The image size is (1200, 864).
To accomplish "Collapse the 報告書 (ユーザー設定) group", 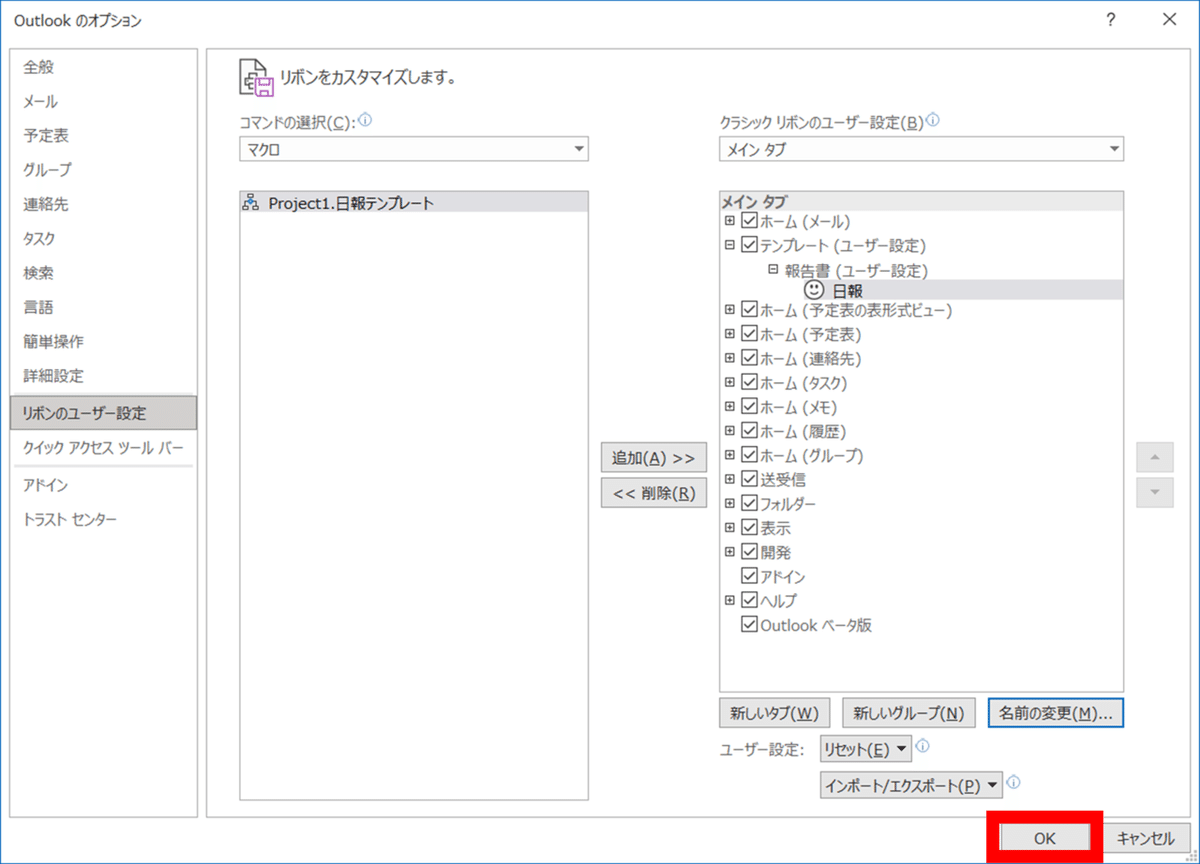I will coord(773,270).
